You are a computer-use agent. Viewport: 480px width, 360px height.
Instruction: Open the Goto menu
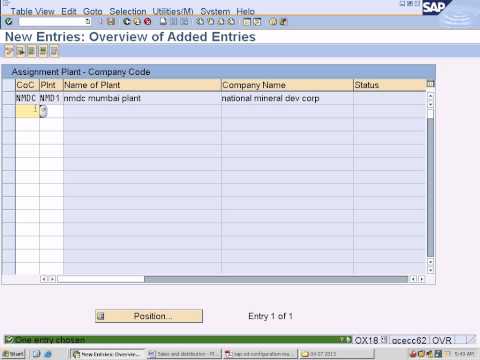[93, 12]
